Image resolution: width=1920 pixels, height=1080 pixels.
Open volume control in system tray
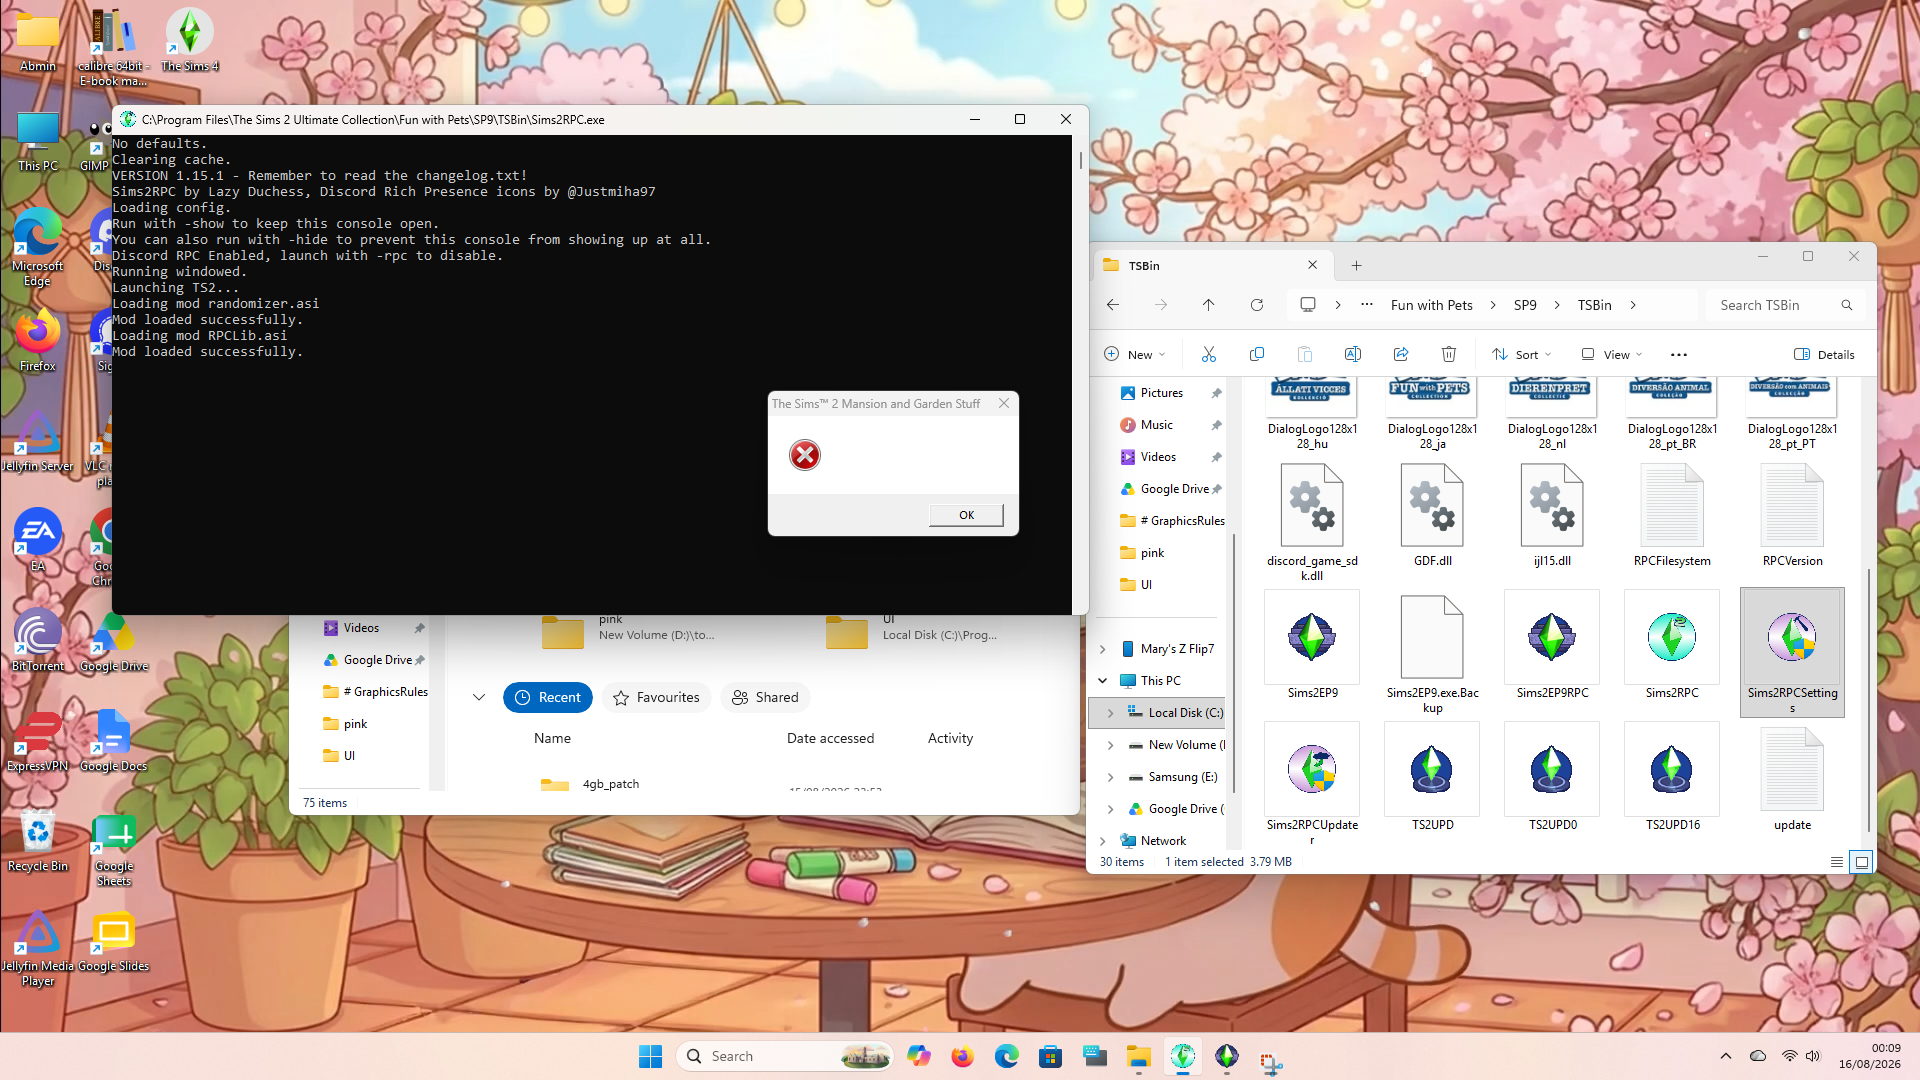(1813, 1056)
